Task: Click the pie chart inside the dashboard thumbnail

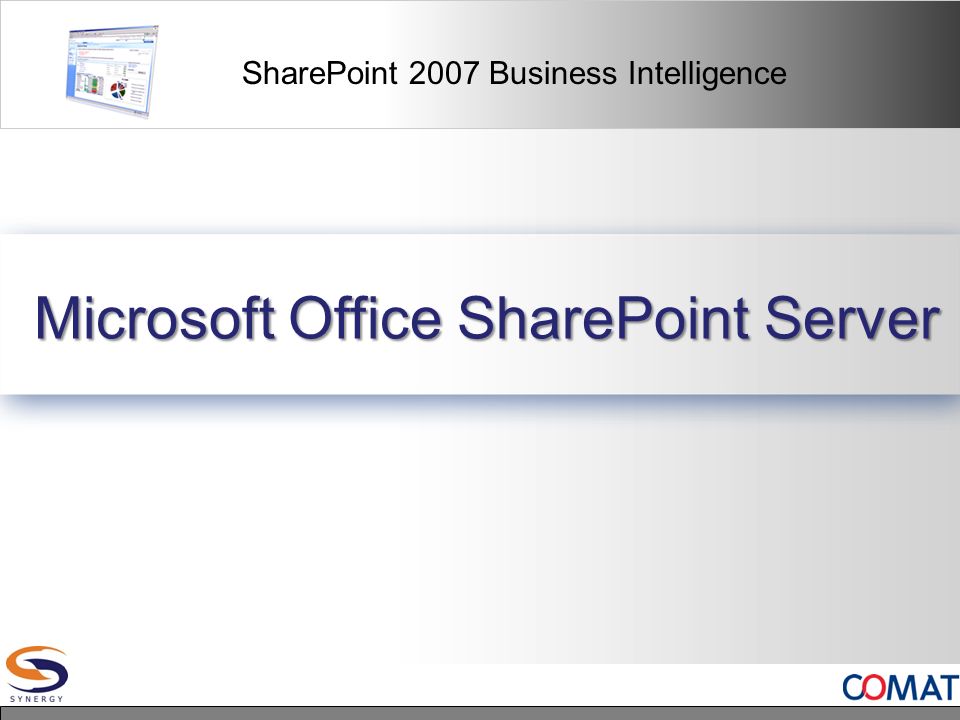Action: click(x=118, y=91)
